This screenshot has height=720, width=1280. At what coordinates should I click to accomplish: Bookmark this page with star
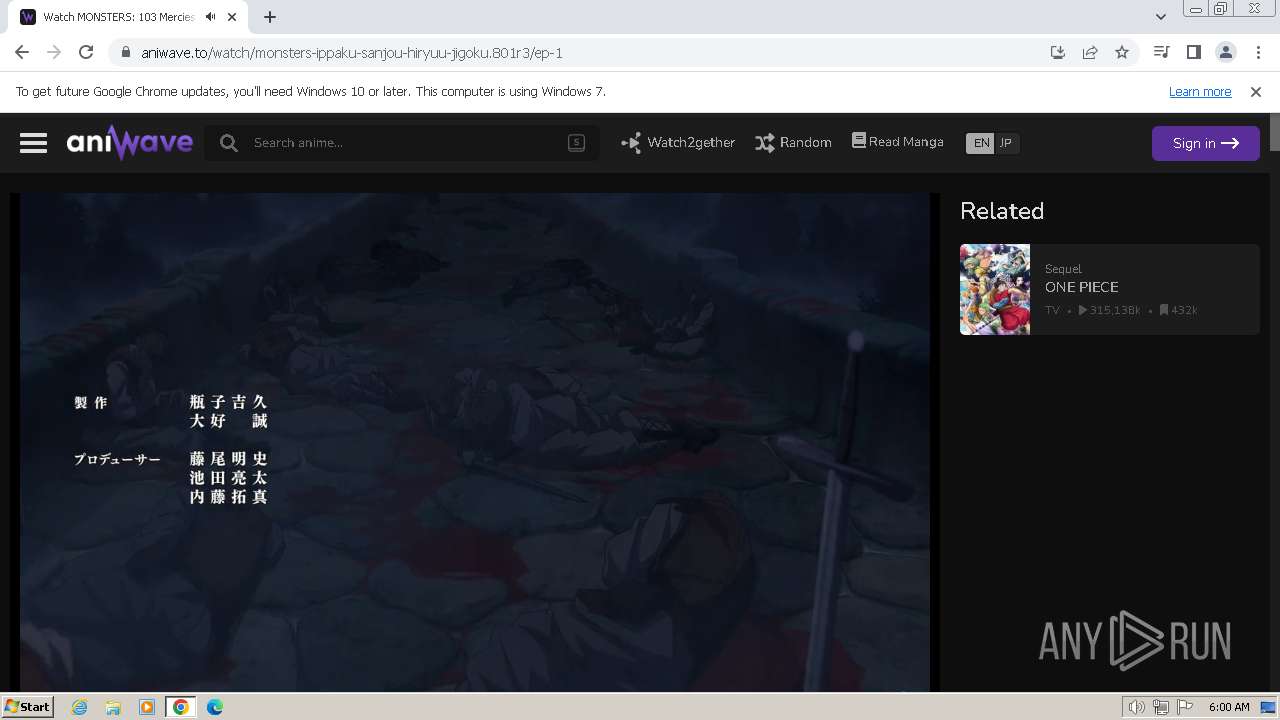coord(1122,52)
